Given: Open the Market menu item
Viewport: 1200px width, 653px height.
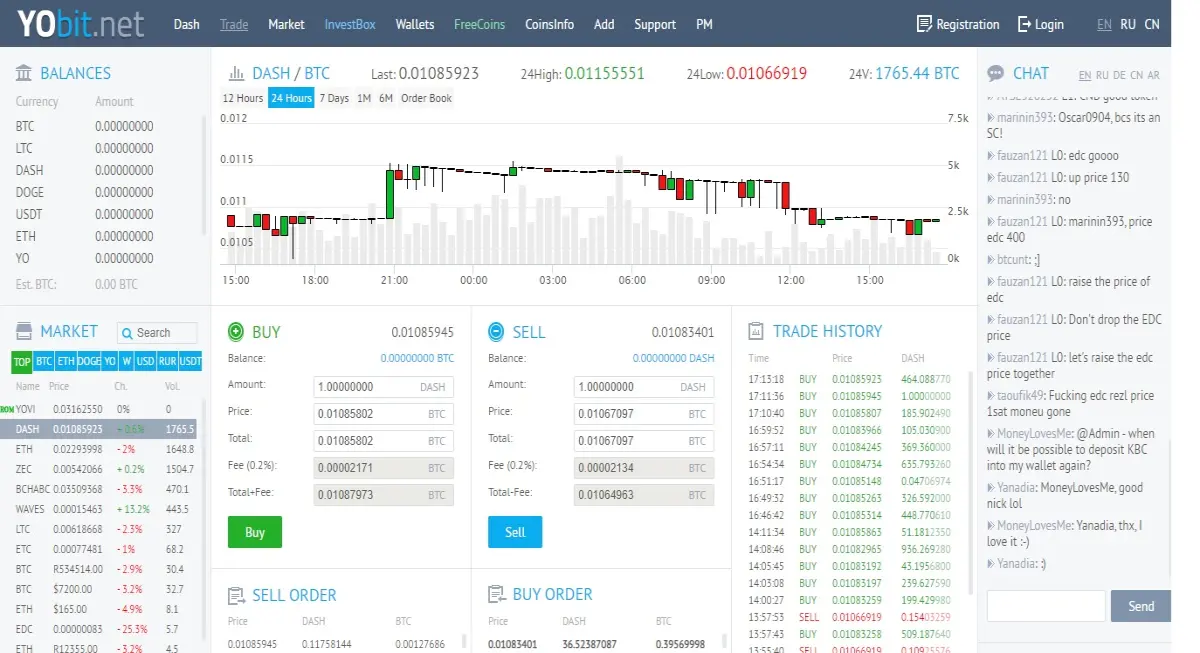Looking at the screenshot, I should pos(286,24).
